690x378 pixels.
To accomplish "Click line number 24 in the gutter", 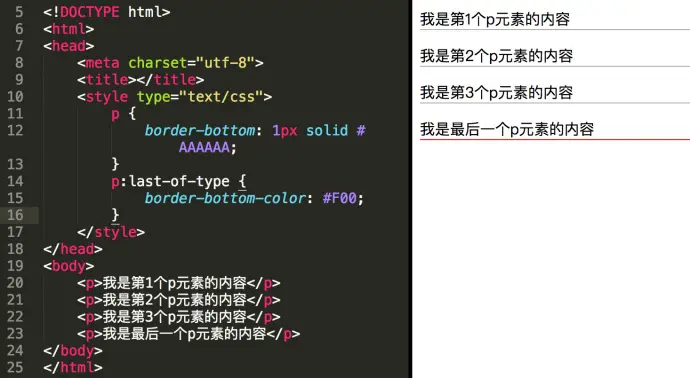I will click(x=15, y=351).
